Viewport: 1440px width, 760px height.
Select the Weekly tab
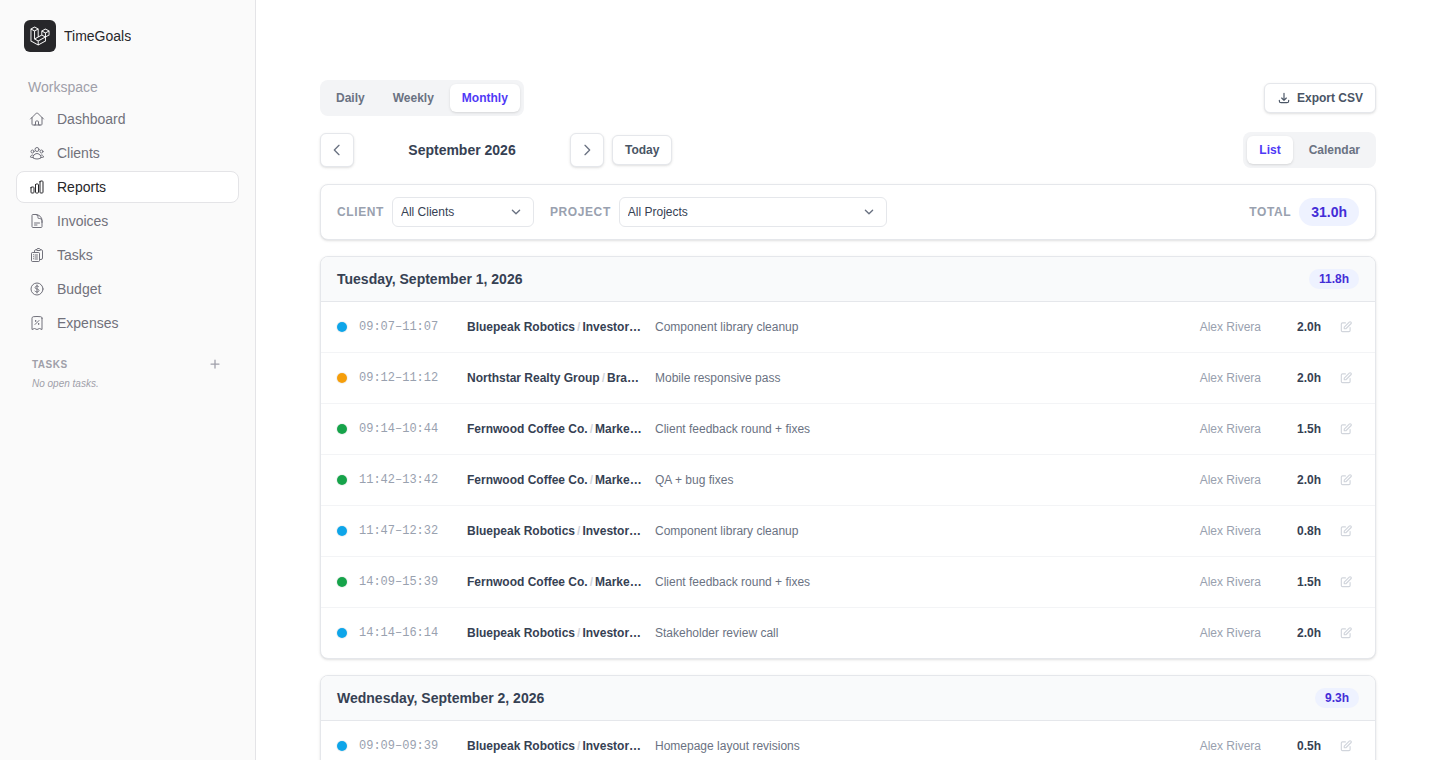(413, 98)
